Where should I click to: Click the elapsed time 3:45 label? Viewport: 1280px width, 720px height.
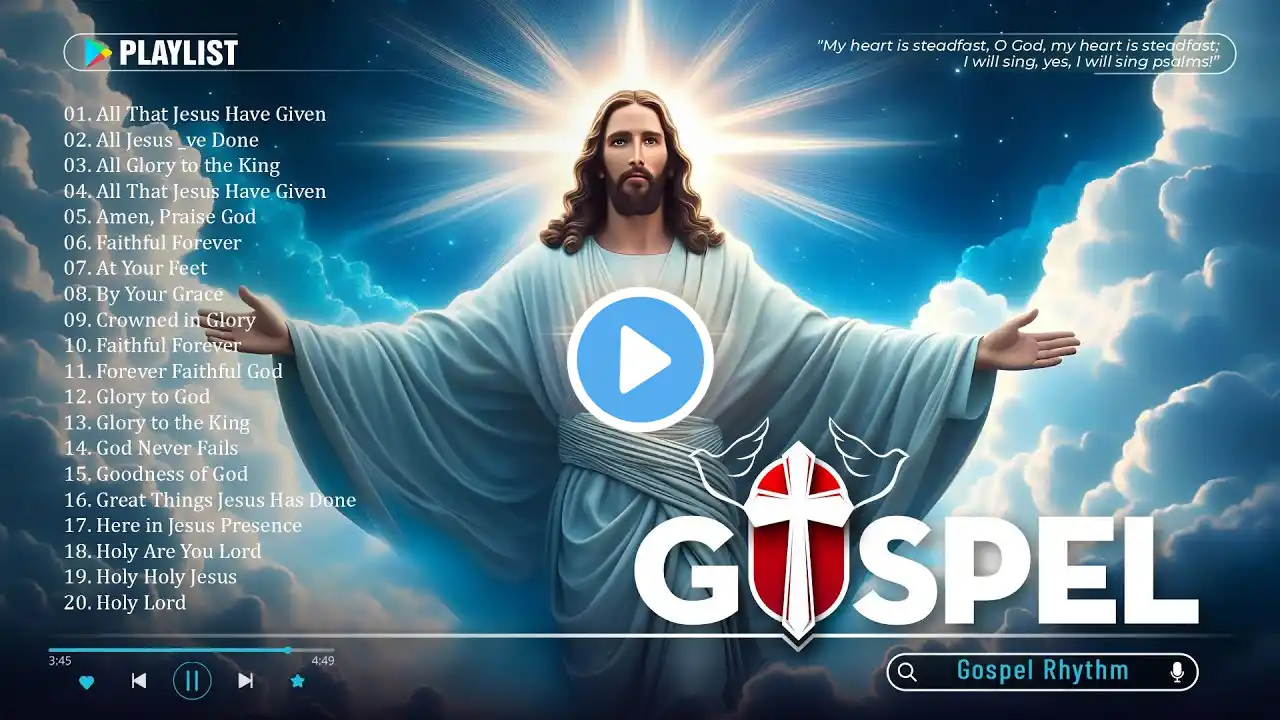[59, 661]
